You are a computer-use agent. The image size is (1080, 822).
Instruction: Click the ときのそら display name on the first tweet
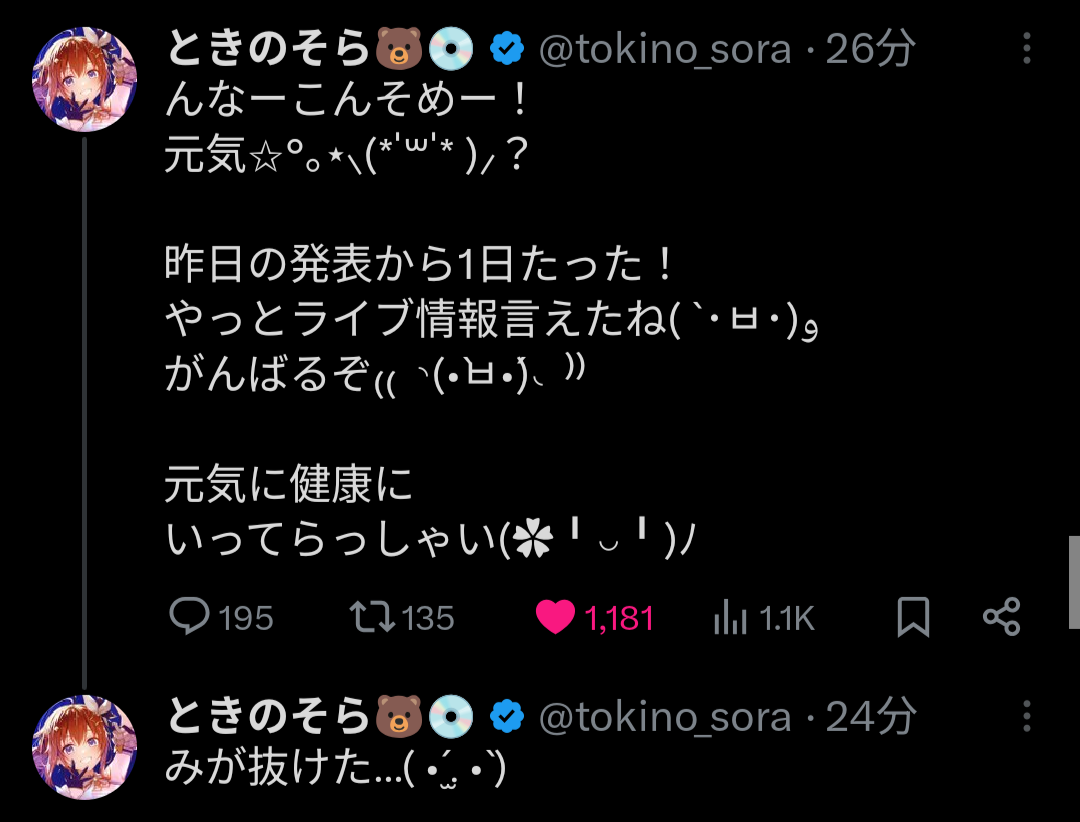point(268,48)
